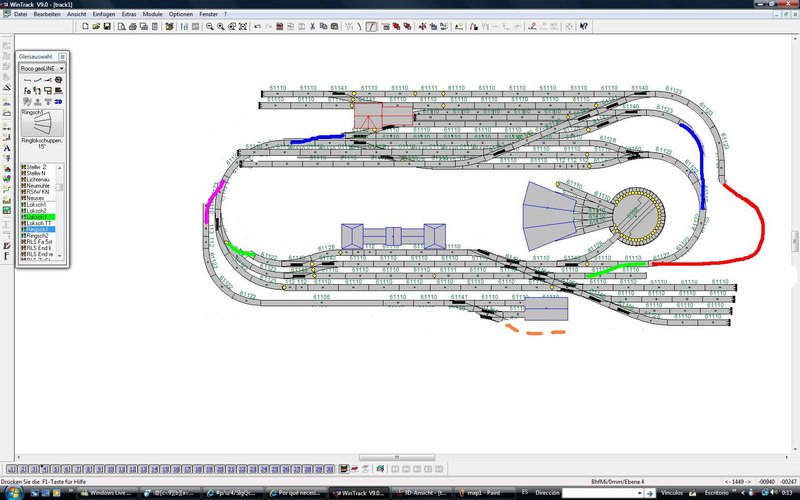Select turnout track type in Gleisauswahl
This screenshot has width=800, height=500.
[48, 80]
